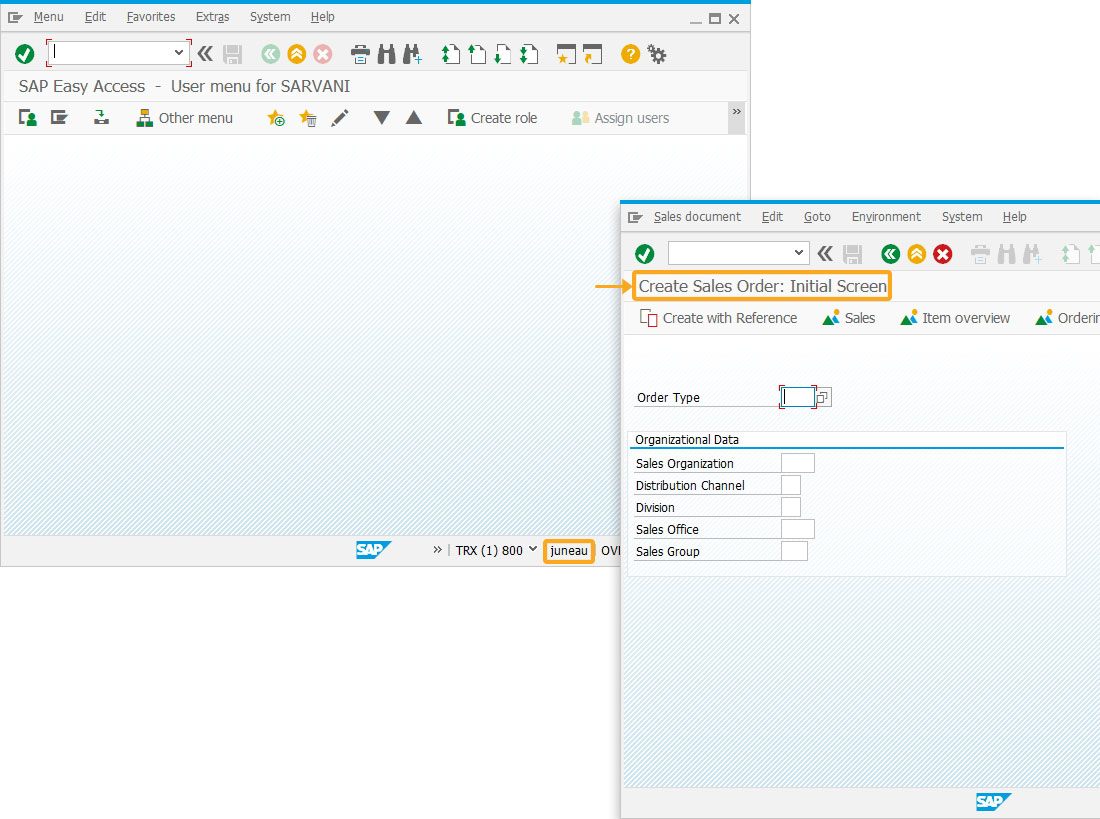Click Sales Office input field
This screenshot has height=819, width=1100.
click(x=798, y=529)
